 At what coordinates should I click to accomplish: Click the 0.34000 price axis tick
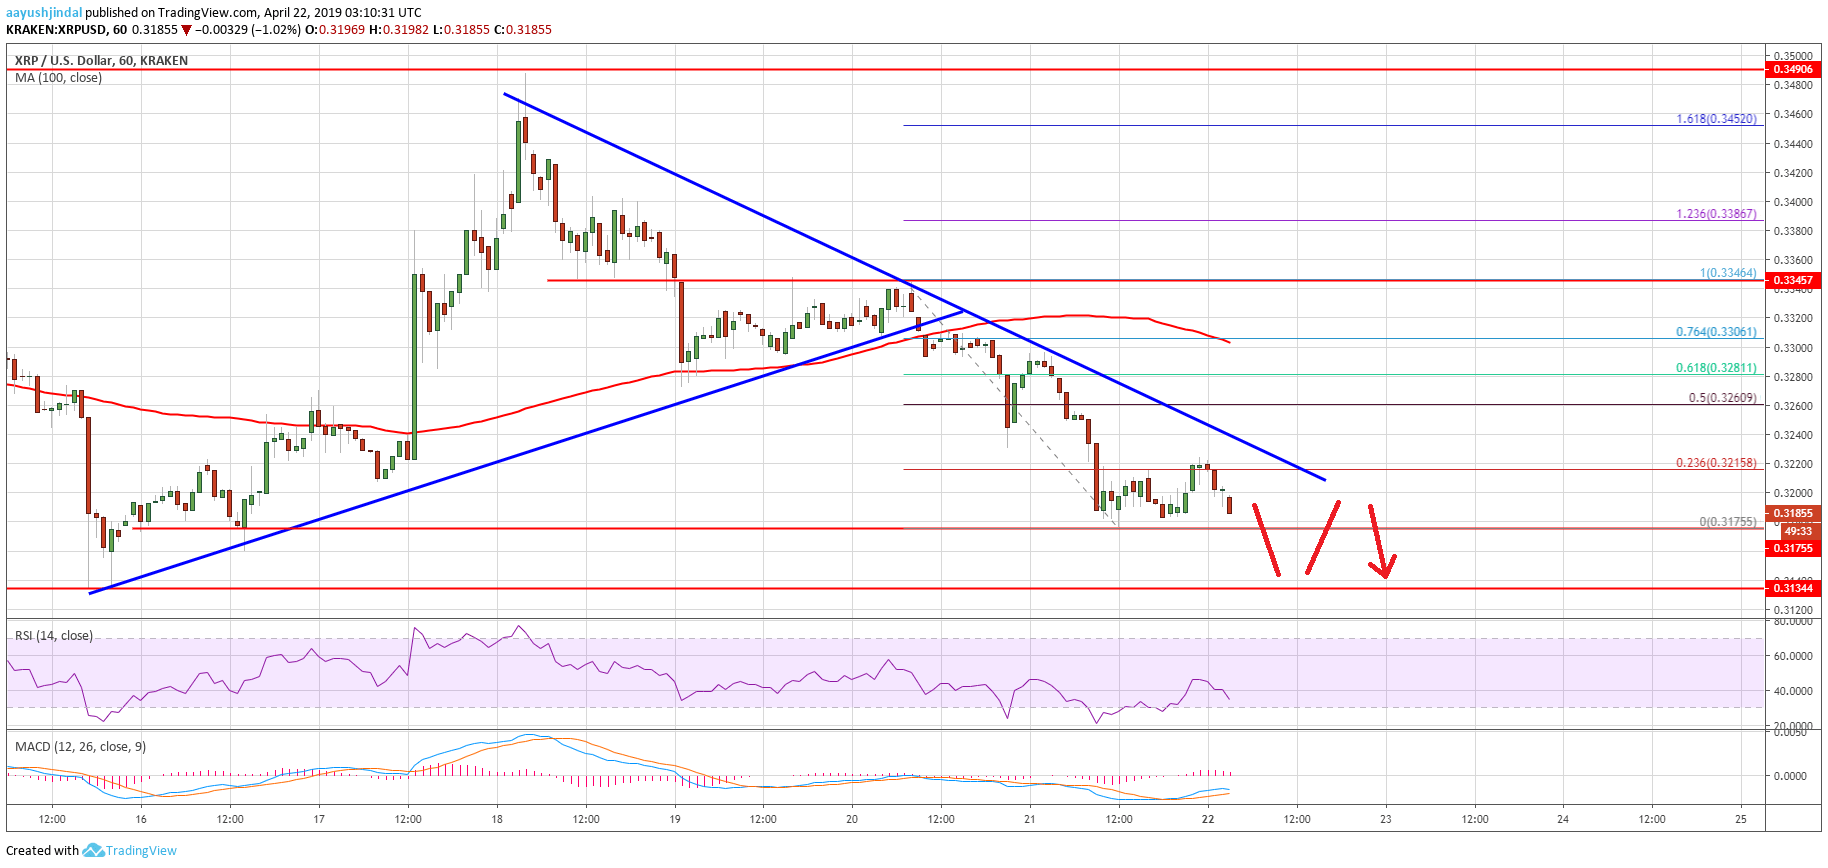(x=1793, y=202)
